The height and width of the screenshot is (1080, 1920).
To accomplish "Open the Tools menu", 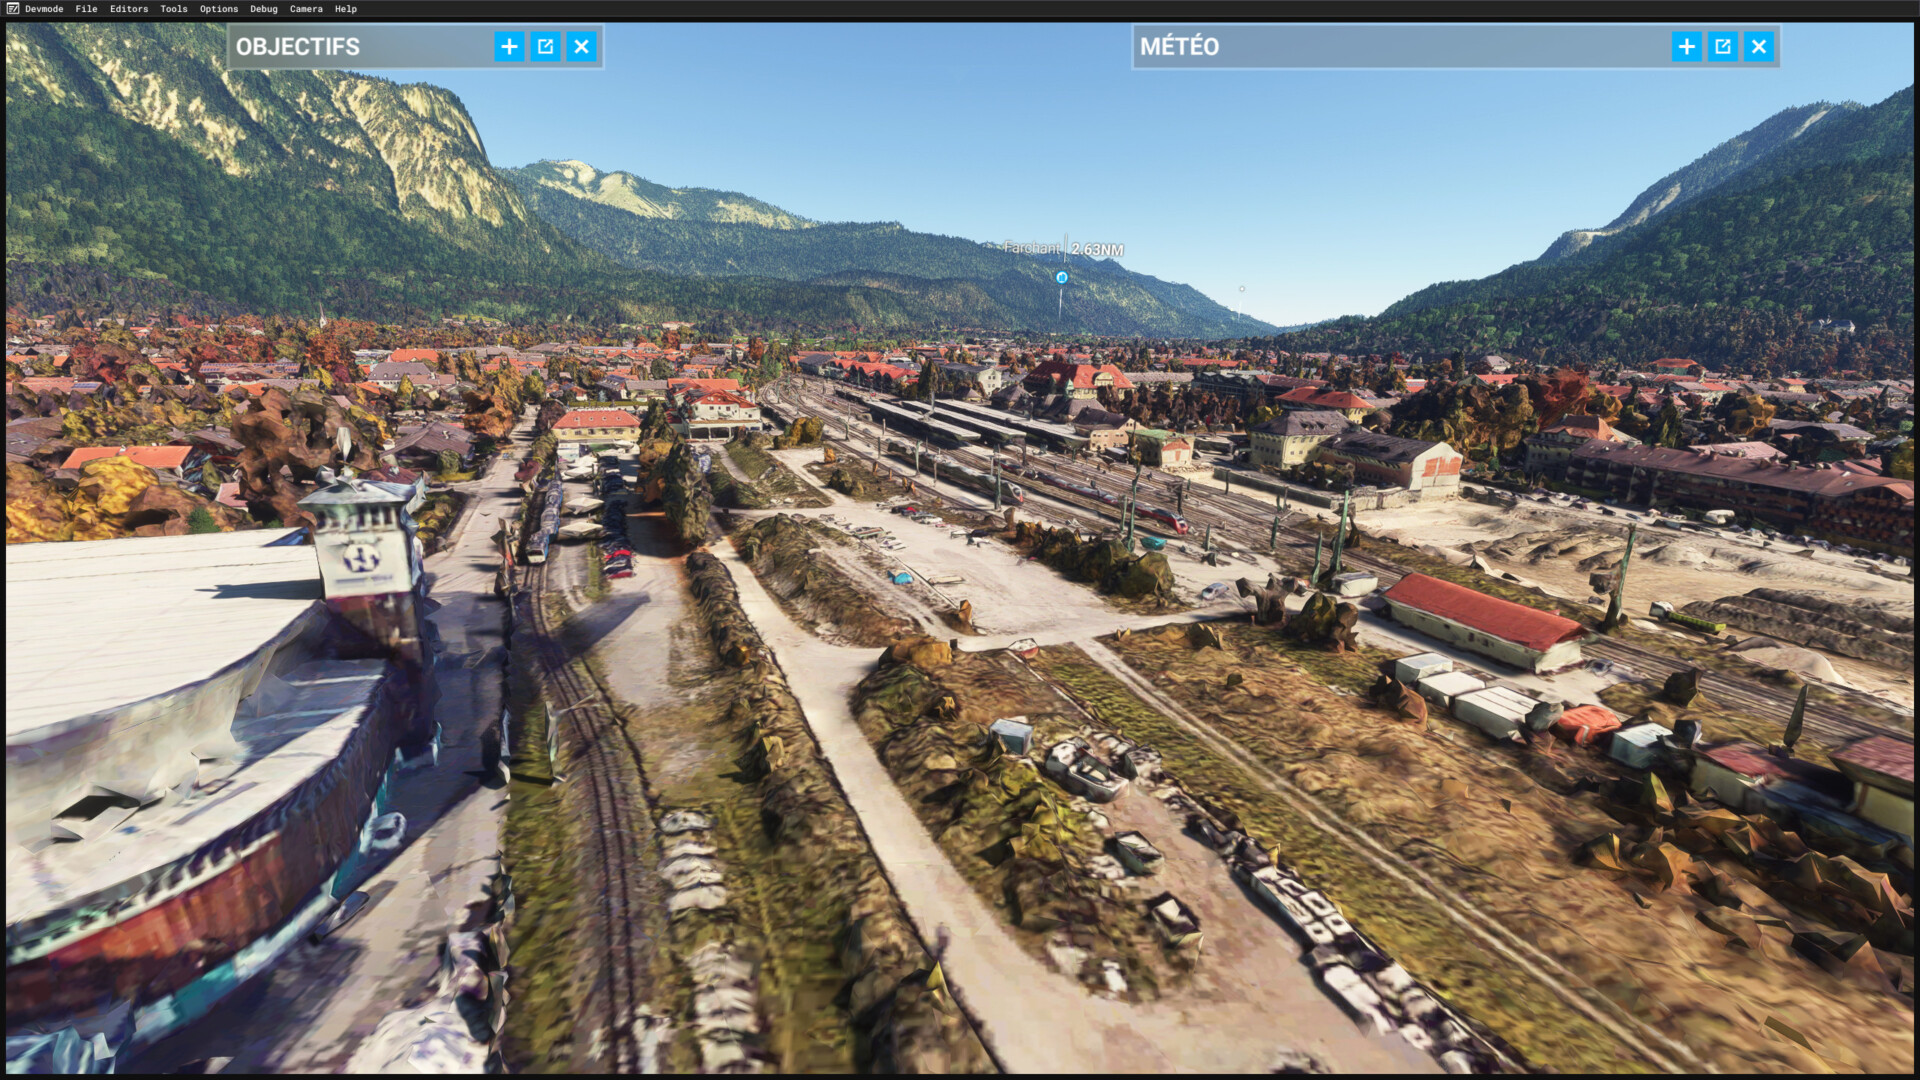I will tap(173, 9).
